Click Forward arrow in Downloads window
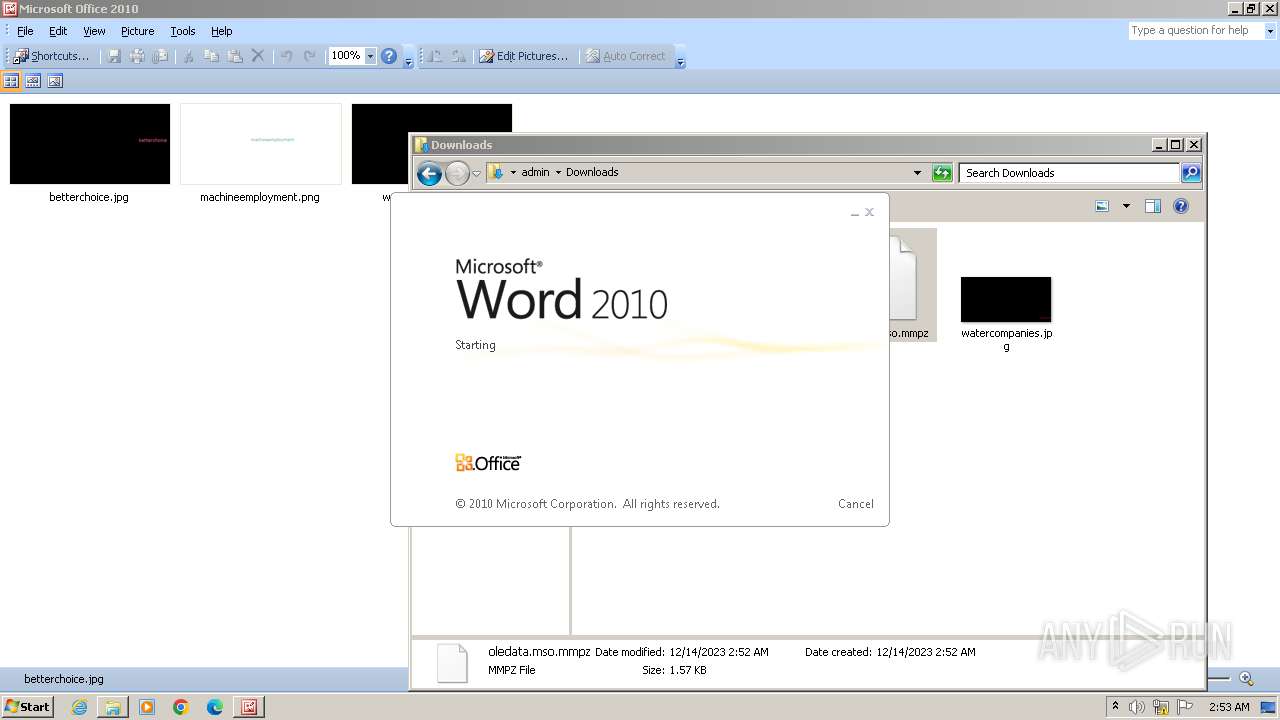 pyautogui.click(x=457, y=174)
